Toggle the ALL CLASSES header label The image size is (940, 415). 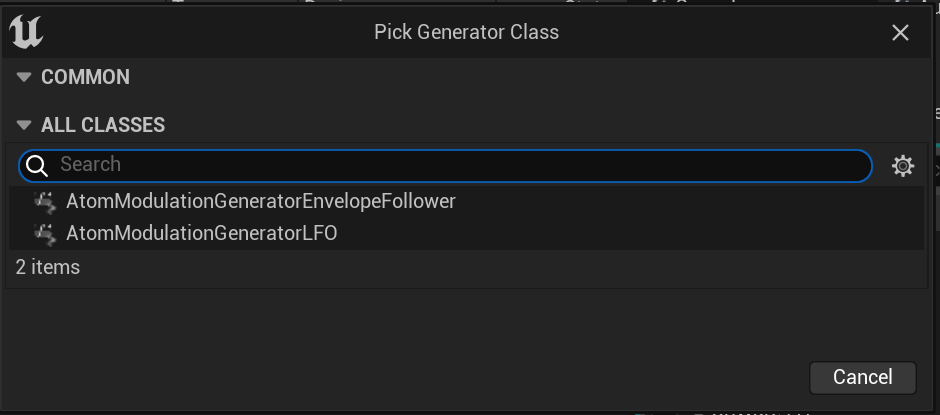tap(103, 125)
